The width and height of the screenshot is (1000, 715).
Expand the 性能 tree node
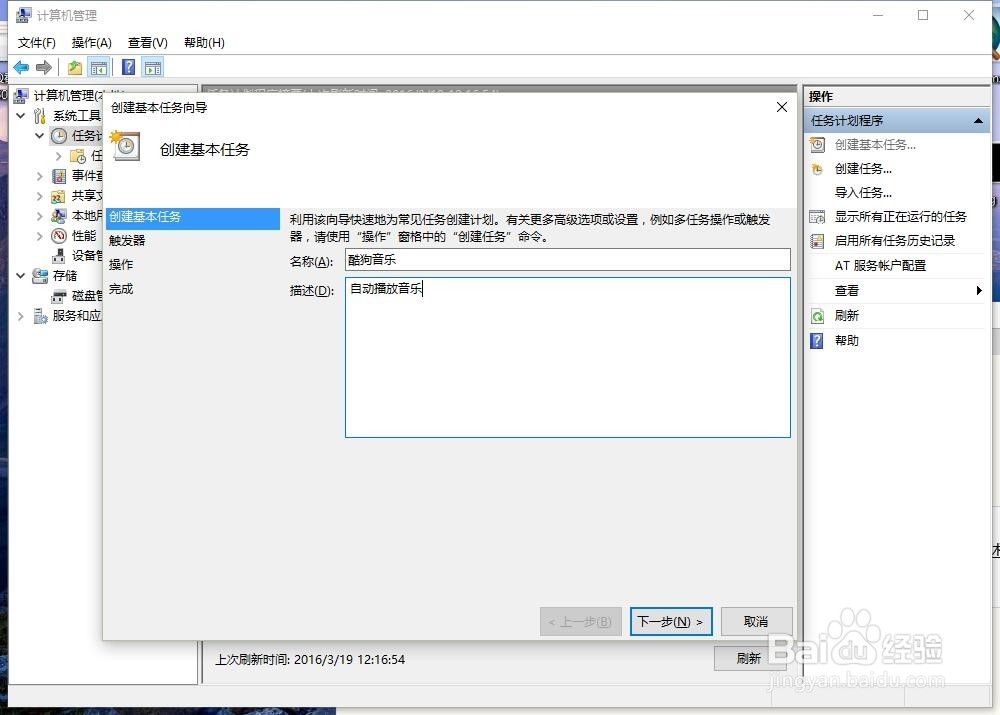(40, 236)
